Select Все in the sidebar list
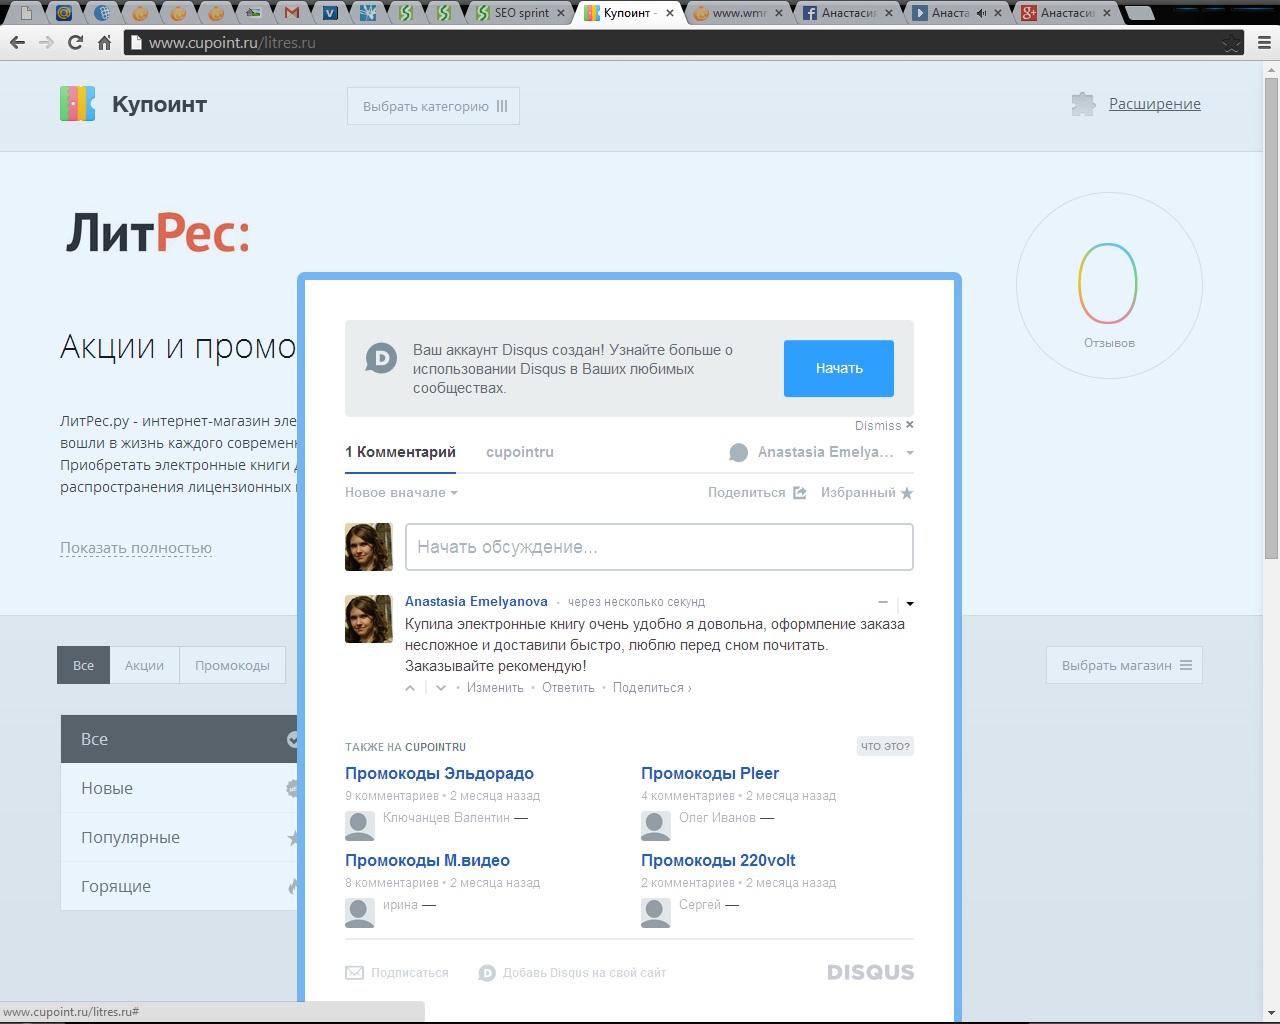This screenshot has height=1024, width=1280. (180, 739)
